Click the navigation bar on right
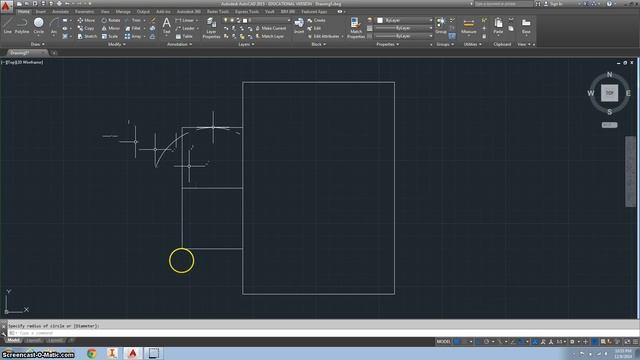640x360 pixels. (631, 171)
